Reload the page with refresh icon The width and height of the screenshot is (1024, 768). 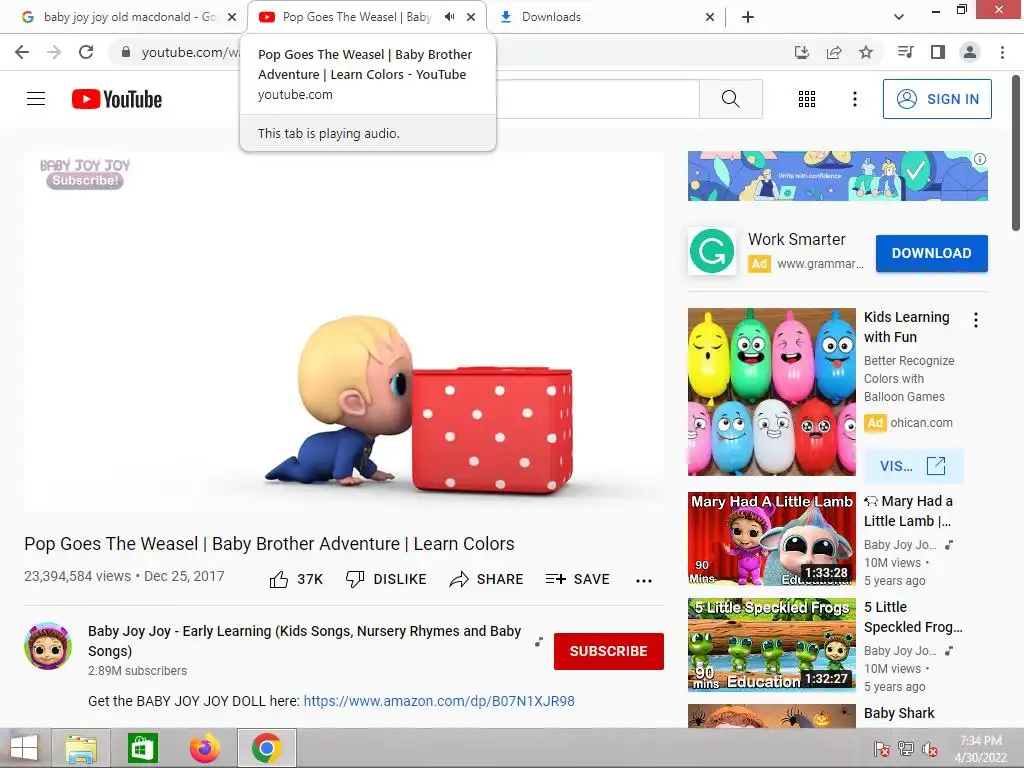[86, 52]
